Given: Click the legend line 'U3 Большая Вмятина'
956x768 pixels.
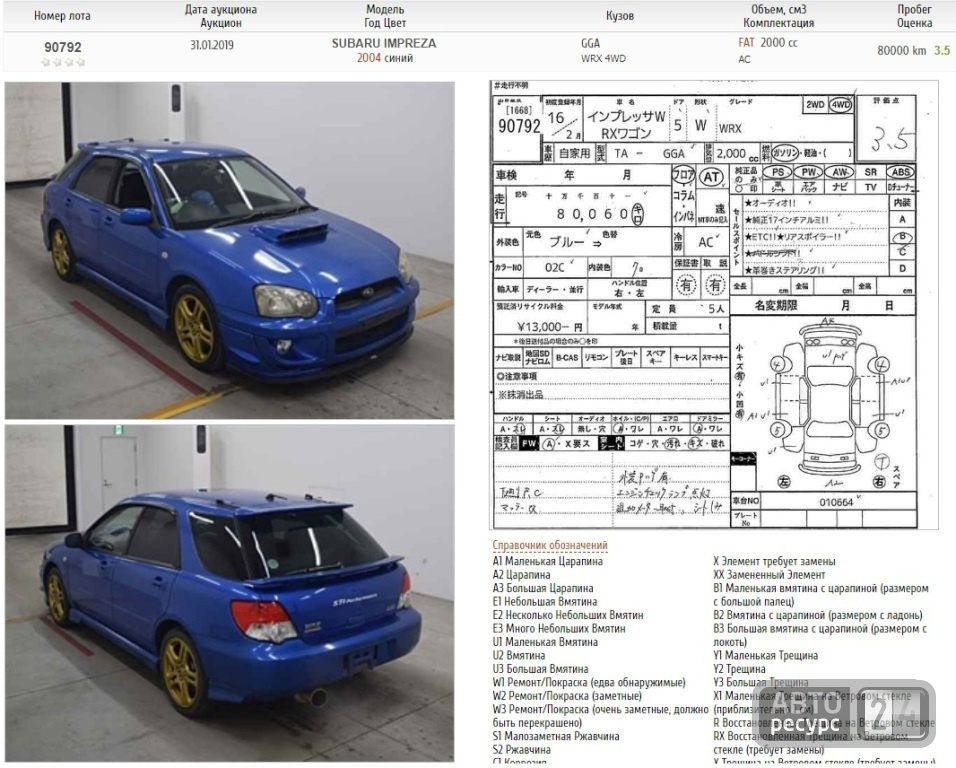Looking at the screenshot, I should [x=540, y=669].
